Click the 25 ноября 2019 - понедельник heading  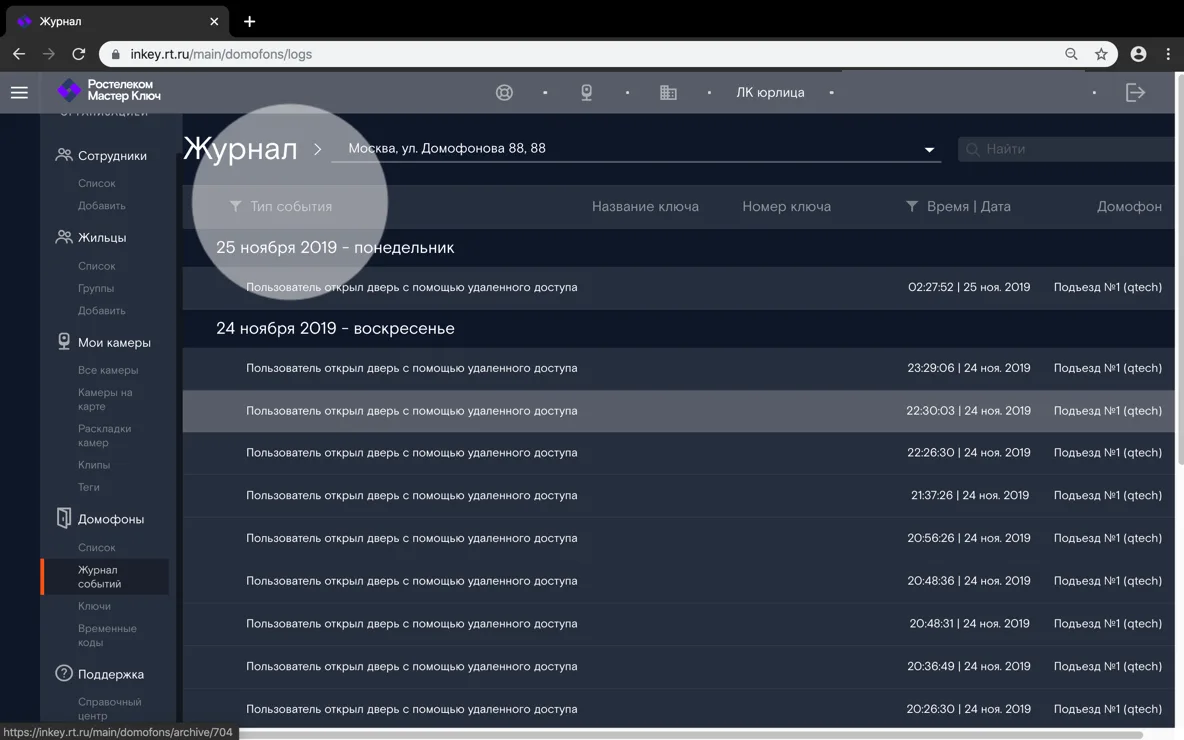pyautogui.click(x=335, y=248)
